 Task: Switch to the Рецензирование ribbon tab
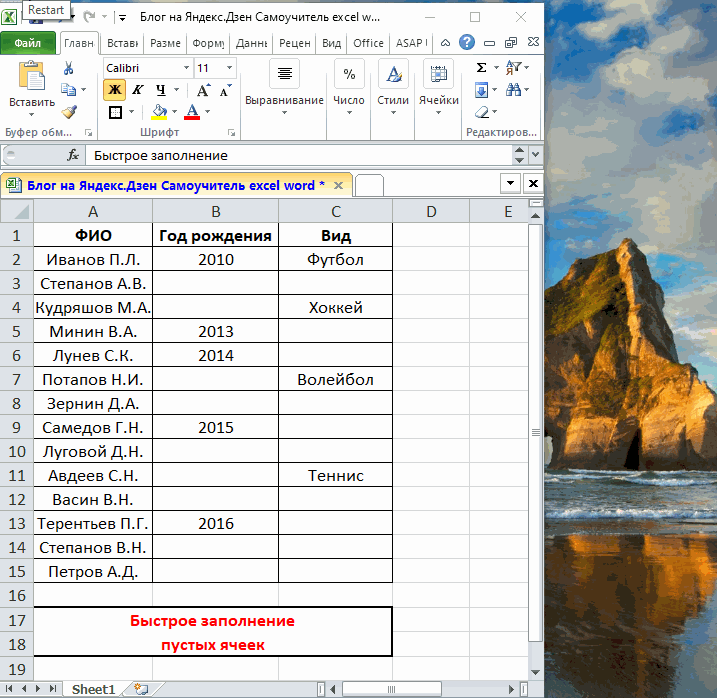click(294, 43)
